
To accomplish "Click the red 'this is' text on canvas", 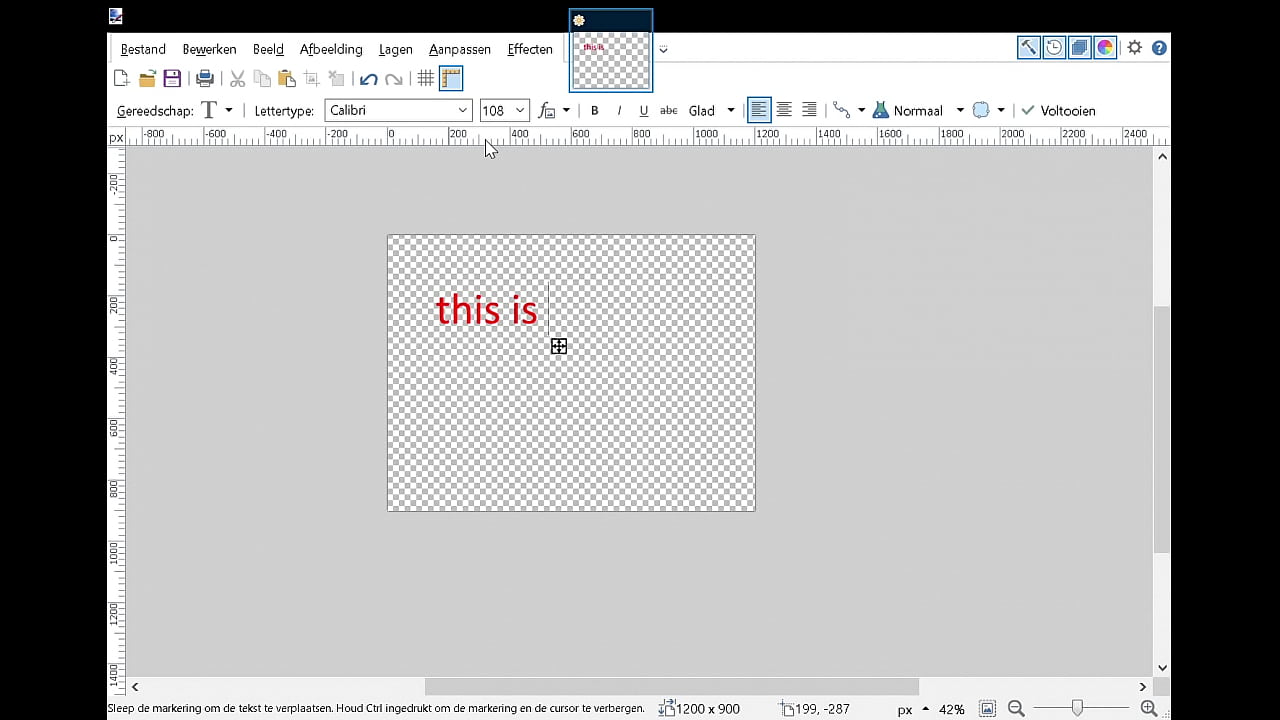I will tap(486, 309).
